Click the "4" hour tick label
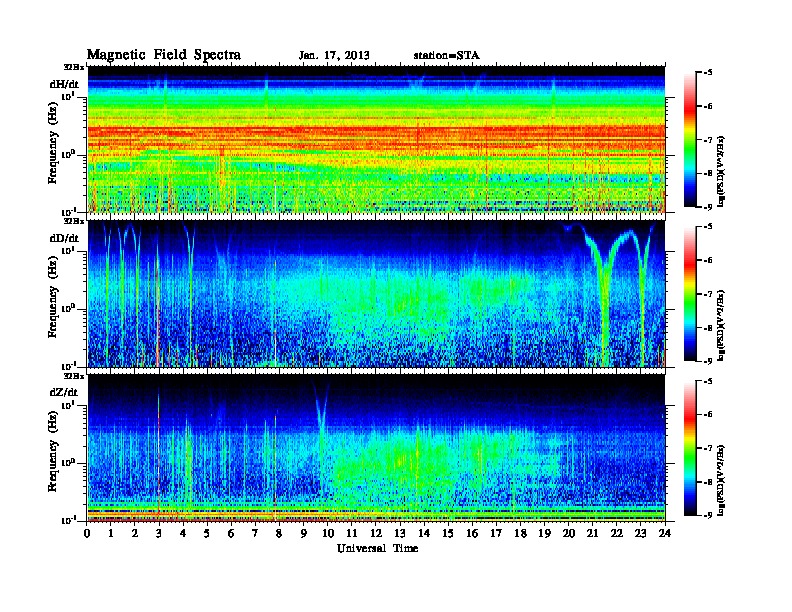 [183, 533]
